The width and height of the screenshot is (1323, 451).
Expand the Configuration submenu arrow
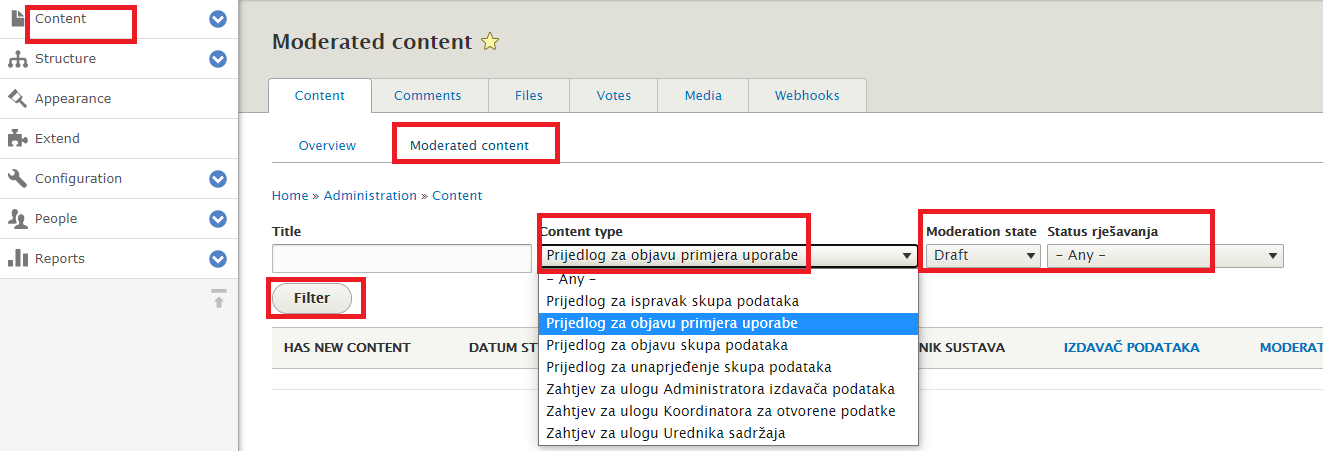[218, 179]
